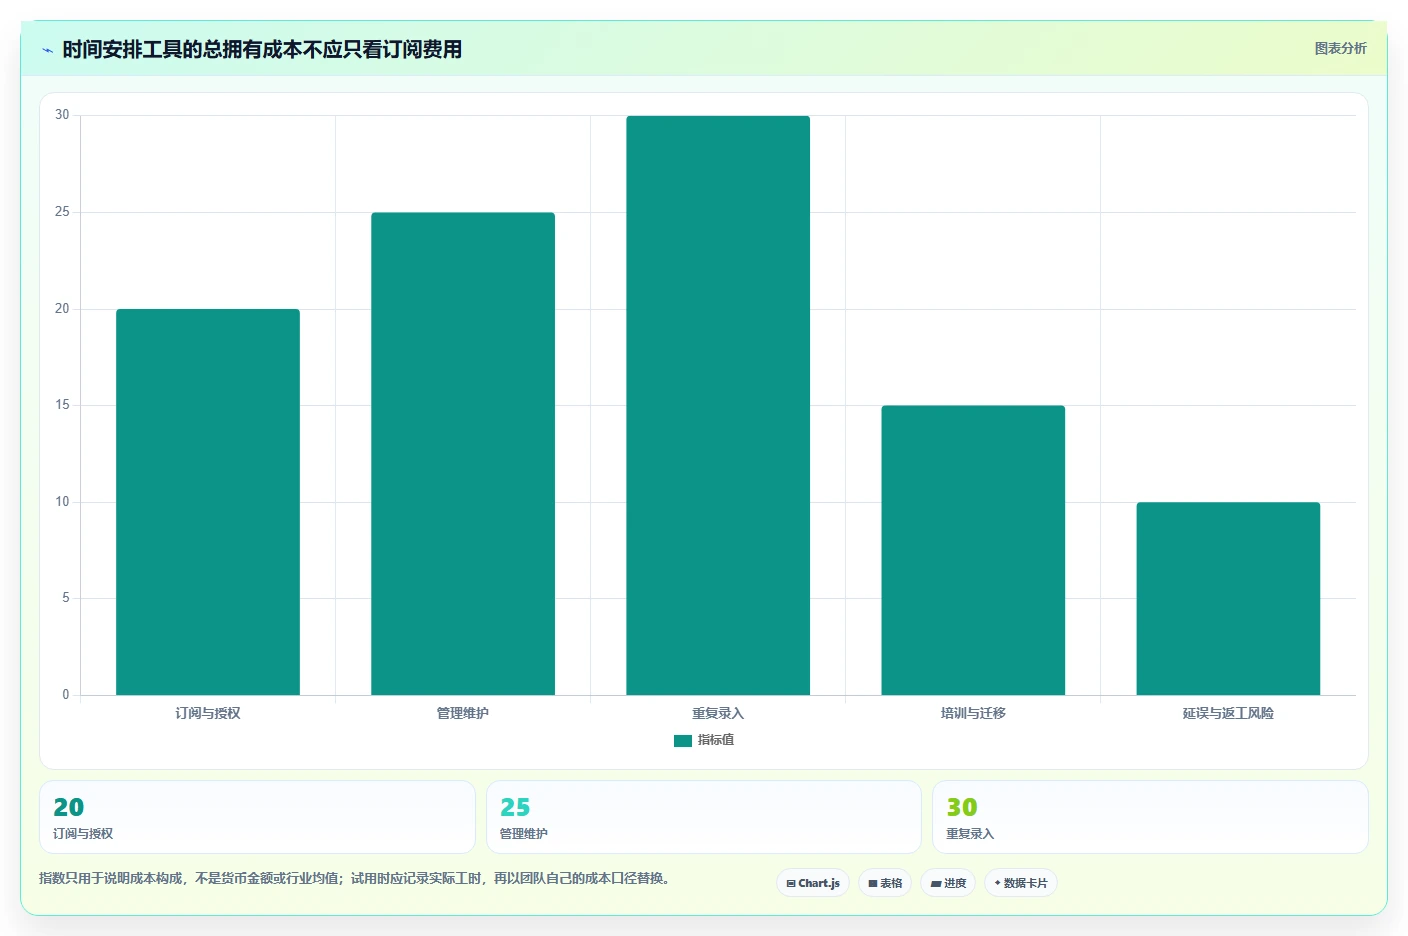Select the 进度 tag chip
This screenshot has width=1408, height=936.
(948, 883)
